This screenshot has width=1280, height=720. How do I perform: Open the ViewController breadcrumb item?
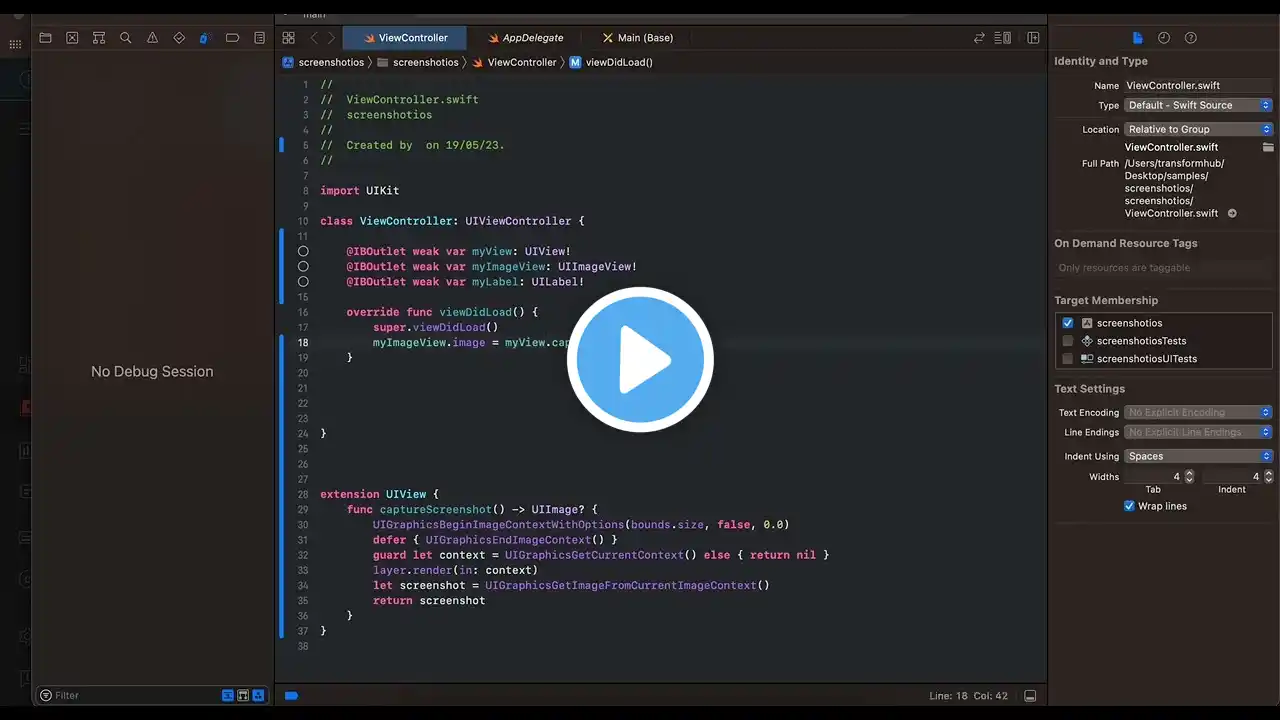pyautogui.click(x=514, y=62)
